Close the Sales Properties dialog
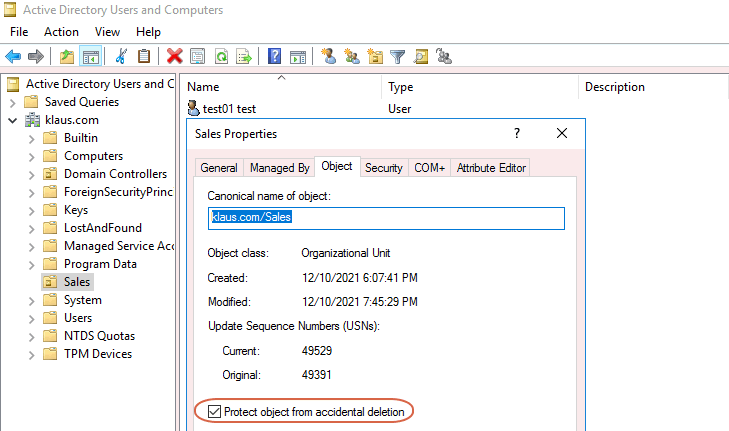Screen dimensions: 729x431 tap(562, 133)
